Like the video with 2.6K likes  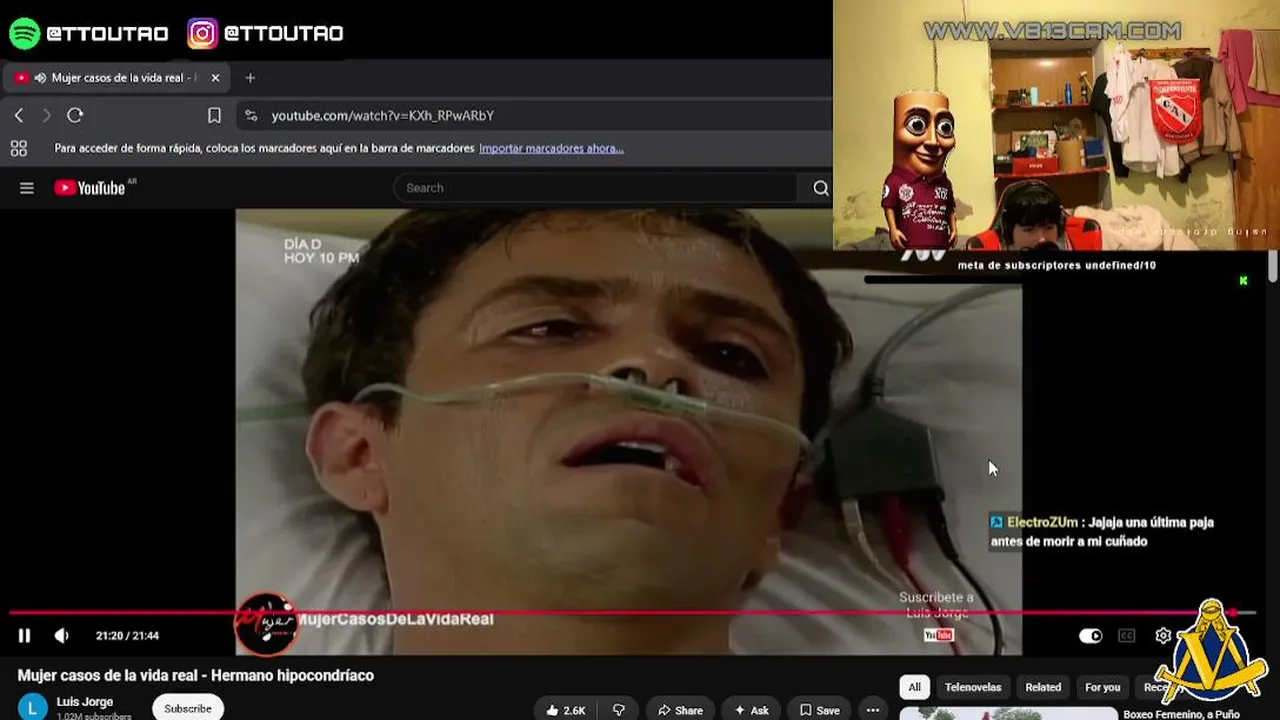click(565, 710)
